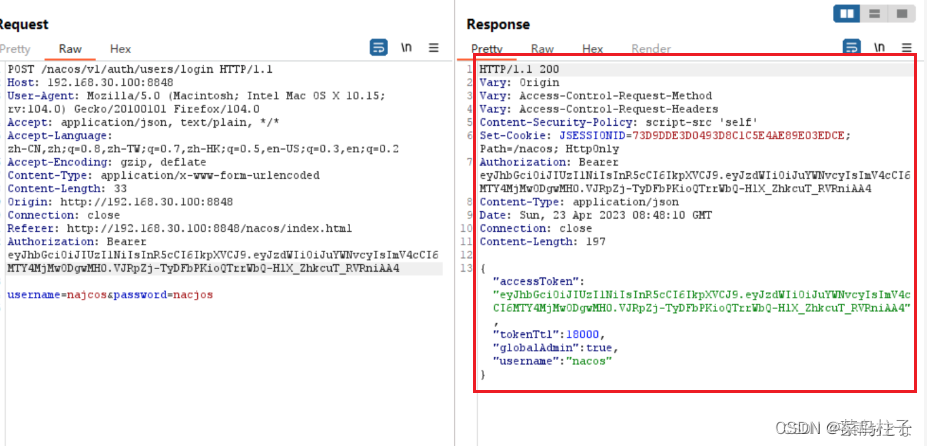Click the Accept: application/json header line
The width and height of the screenshot is (927, 446).
(143, 122)
